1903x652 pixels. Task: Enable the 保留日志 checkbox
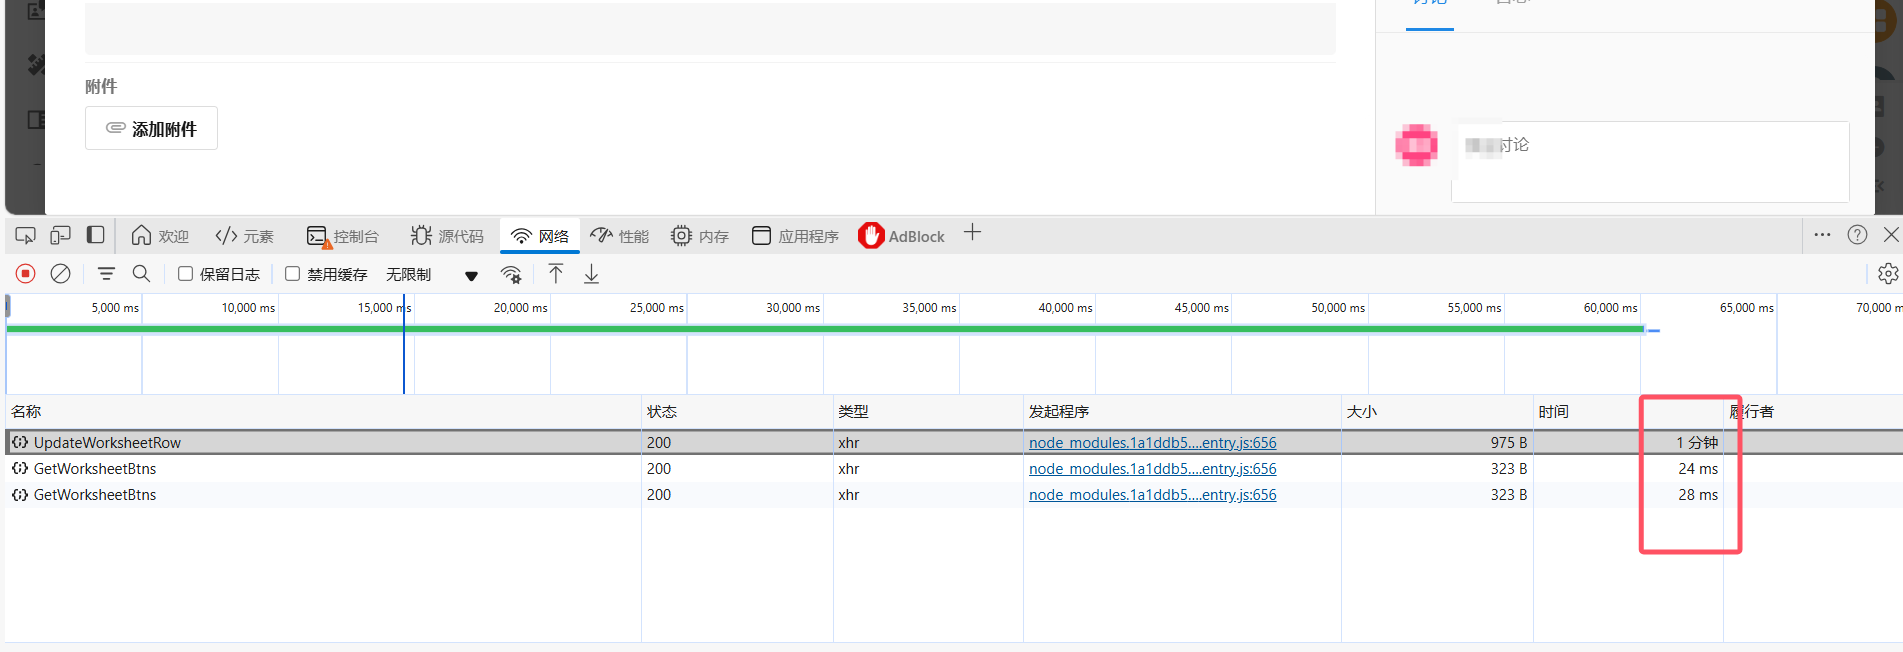tap(186, 274)
